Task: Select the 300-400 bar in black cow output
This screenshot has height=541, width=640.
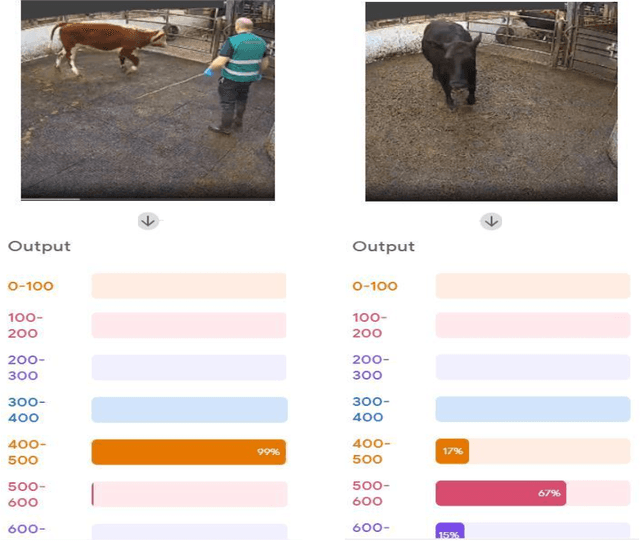Action: [532, 409]
